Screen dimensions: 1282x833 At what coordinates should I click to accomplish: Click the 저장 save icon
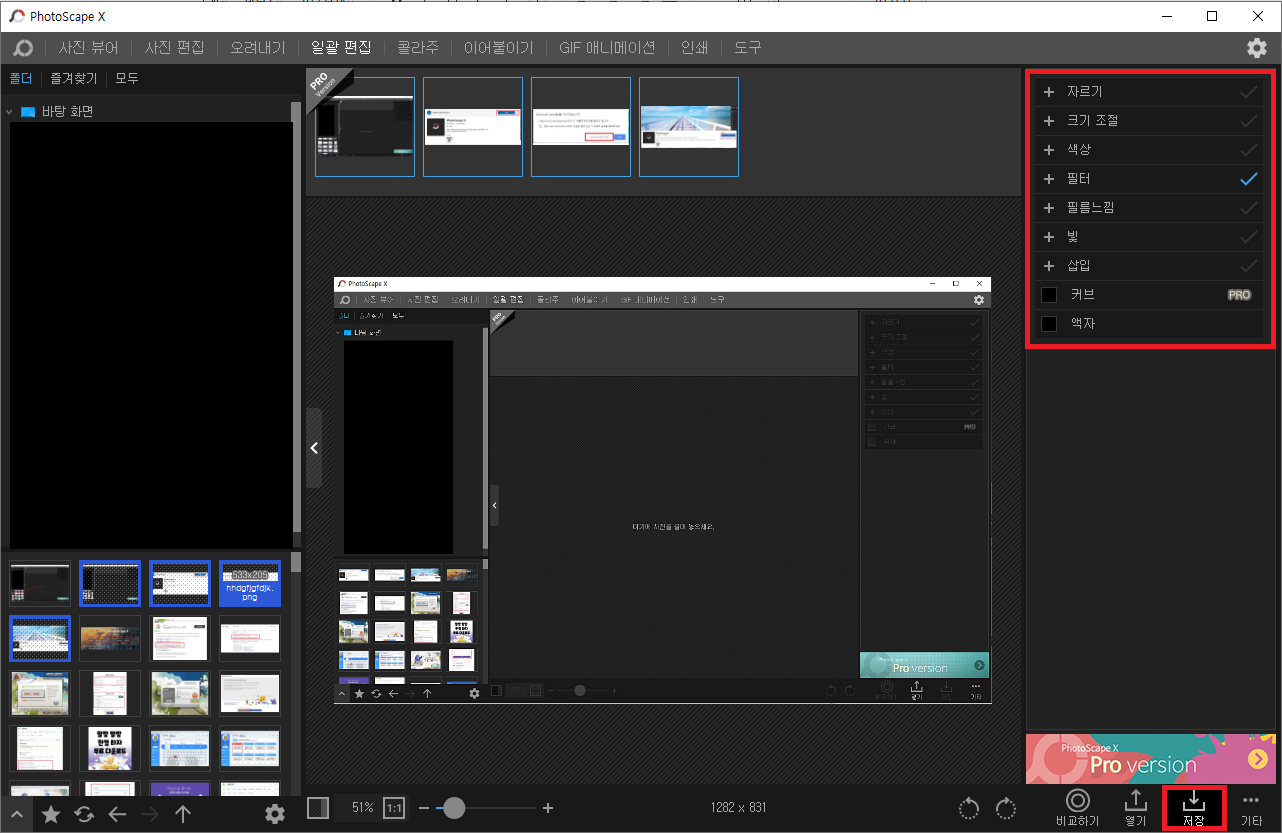[x=1194, y=800]
